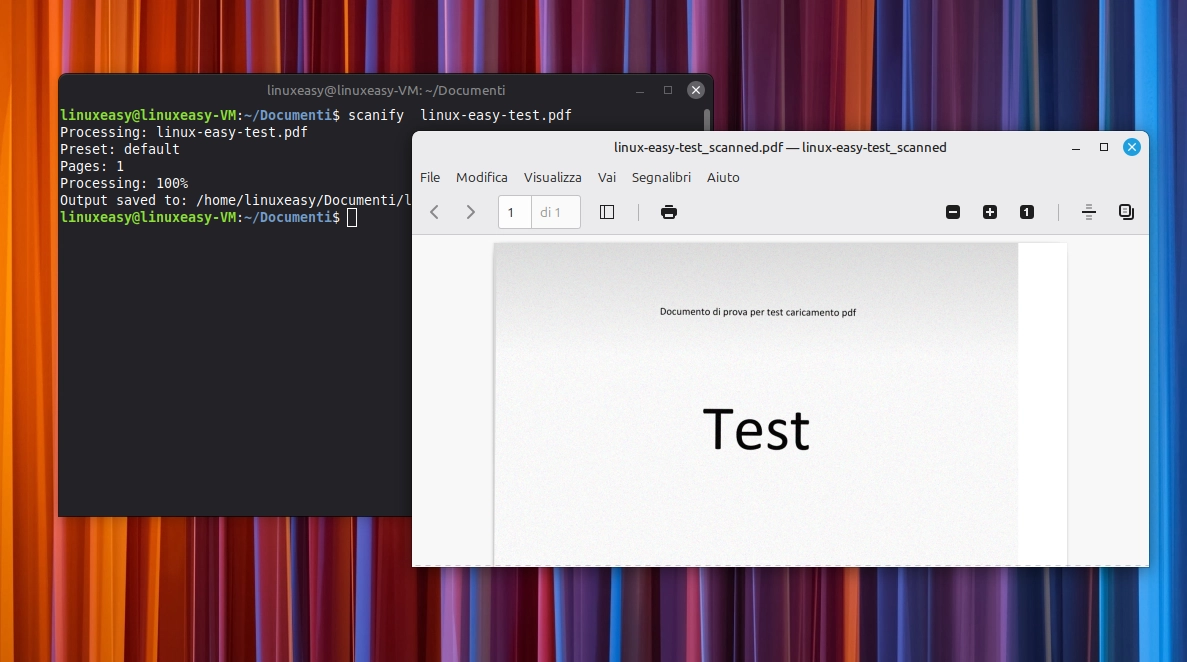Screen dimensions: 1187x662
Task: Open the File menu
Action: tap(430, 177)
